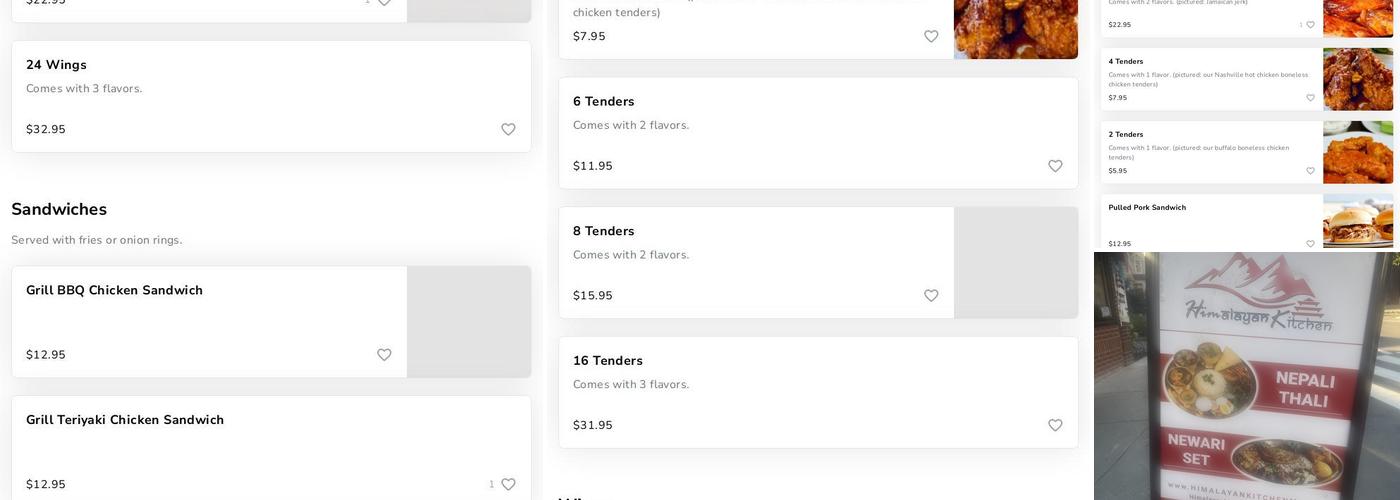Click the small 2 Tenders buffalo chicken photo
The image size is (1400, 500).
pos(1358,152)
